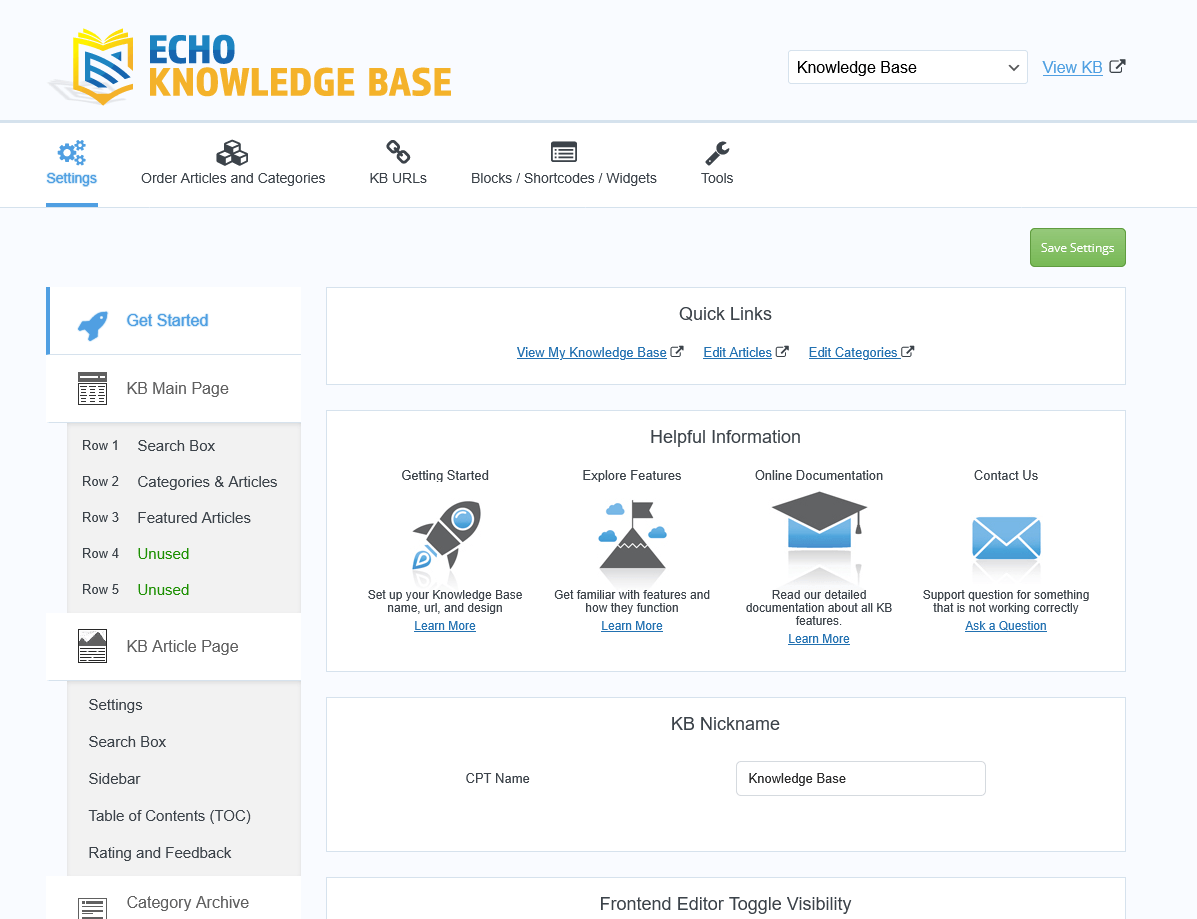
Task: Select Row 1 Search Box
Action: point(184,446)
